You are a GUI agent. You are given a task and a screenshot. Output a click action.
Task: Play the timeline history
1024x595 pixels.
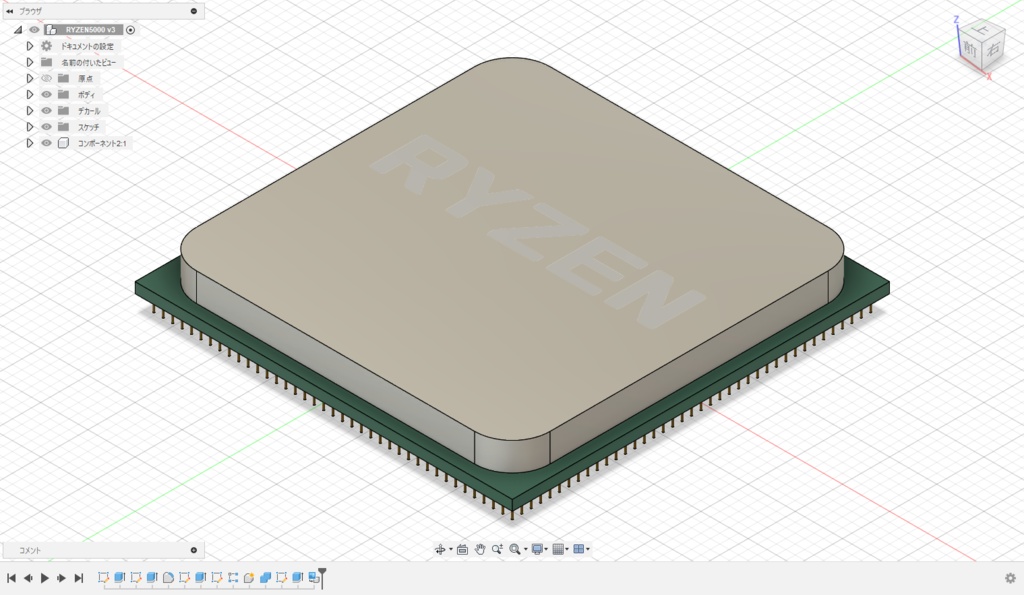44,578
